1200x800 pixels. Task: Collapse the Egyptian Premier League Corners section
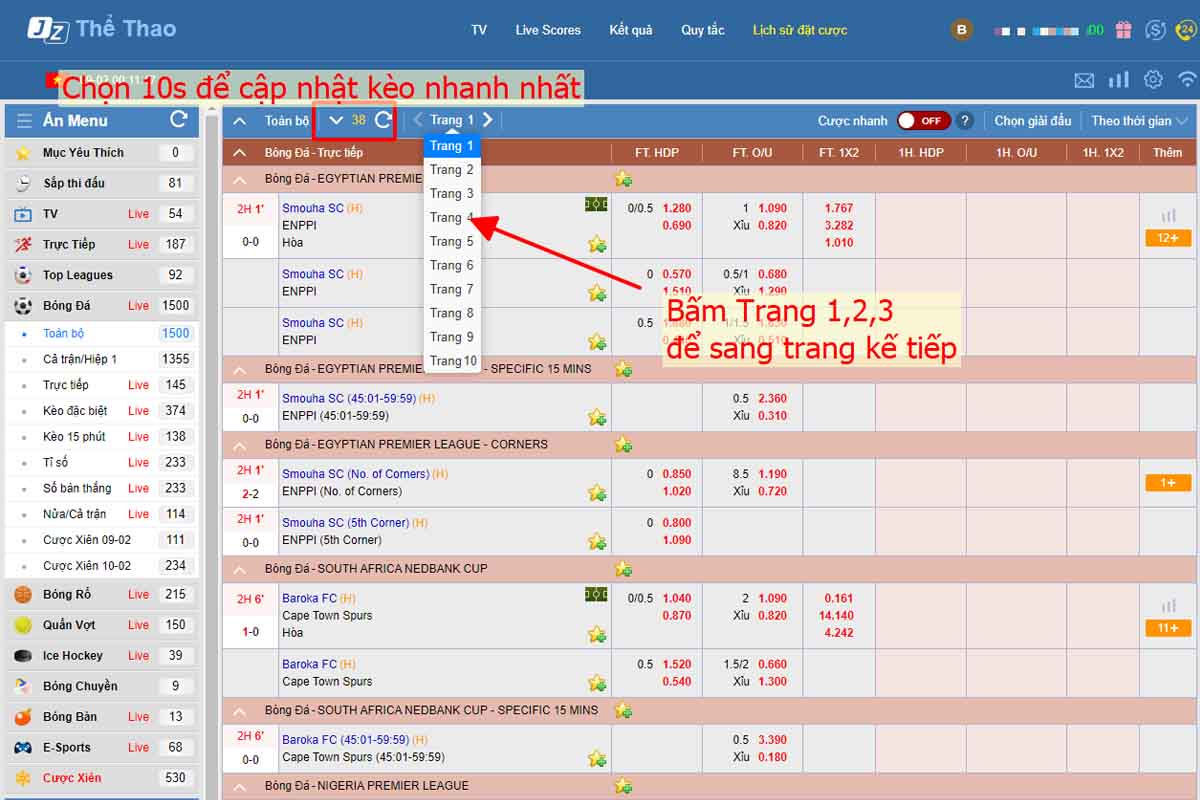(x=239, y=444)
